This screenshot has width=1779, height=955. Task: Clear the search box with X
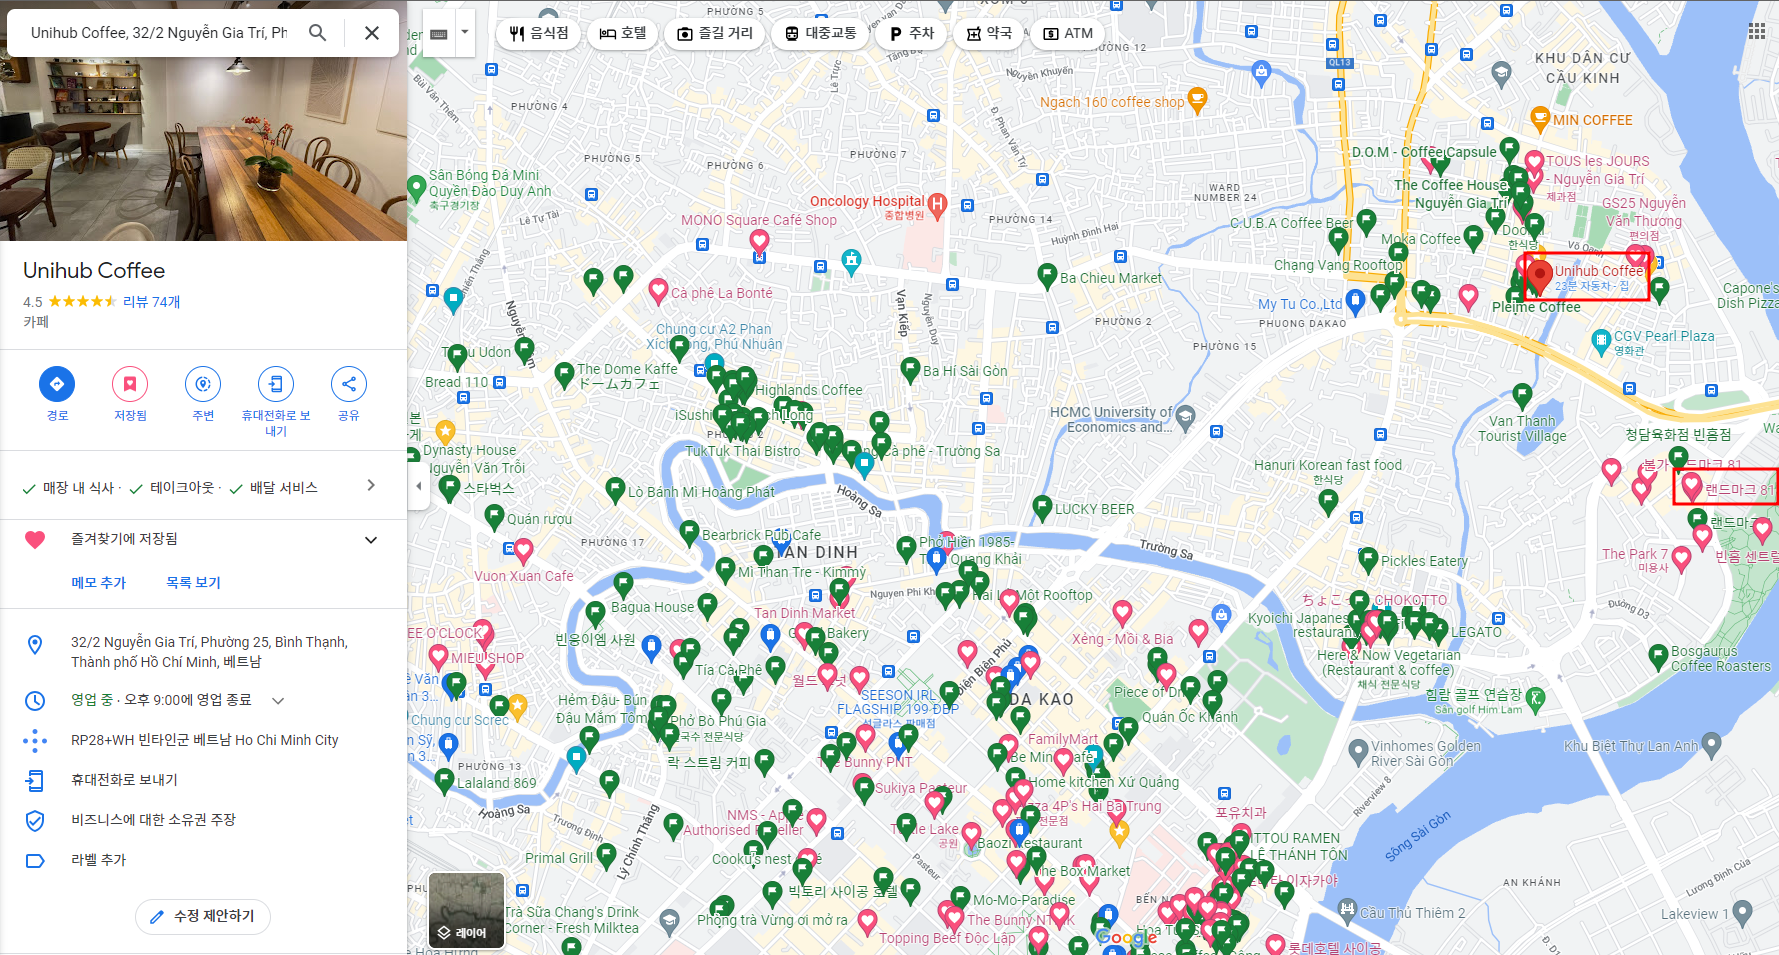click(372, 32)
